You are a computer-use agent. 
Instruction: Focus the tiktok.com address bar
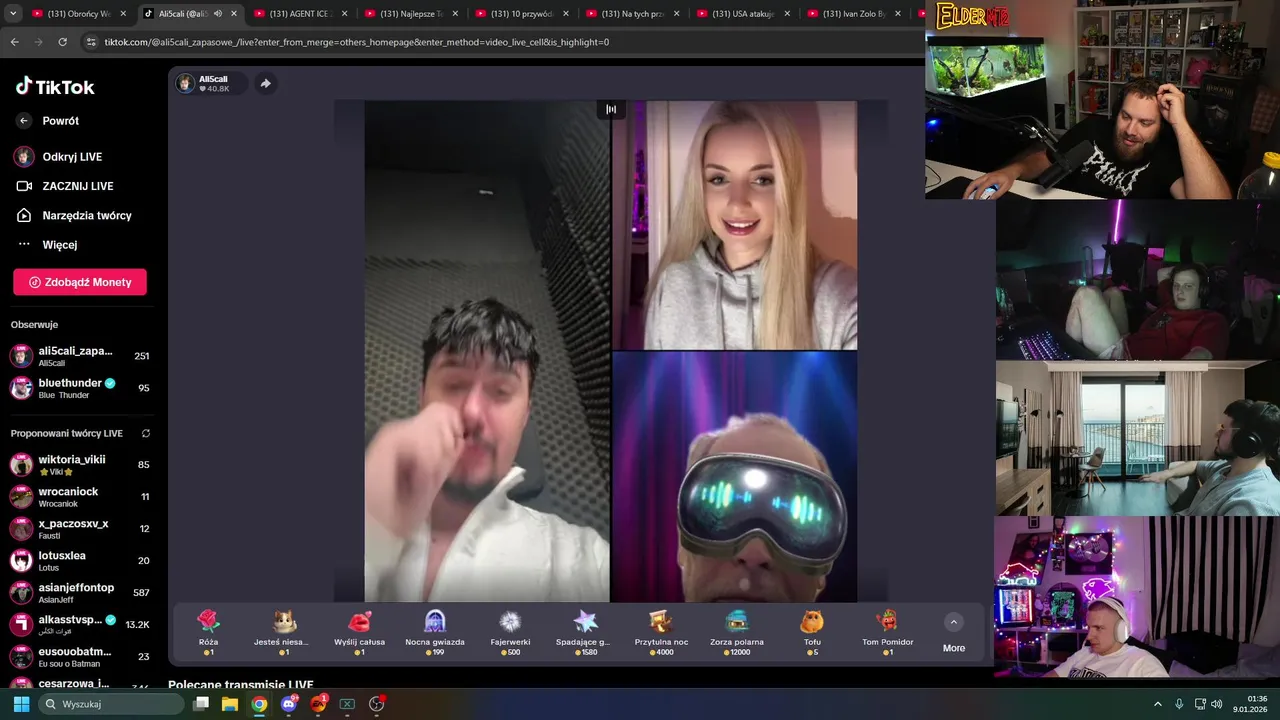500,42
